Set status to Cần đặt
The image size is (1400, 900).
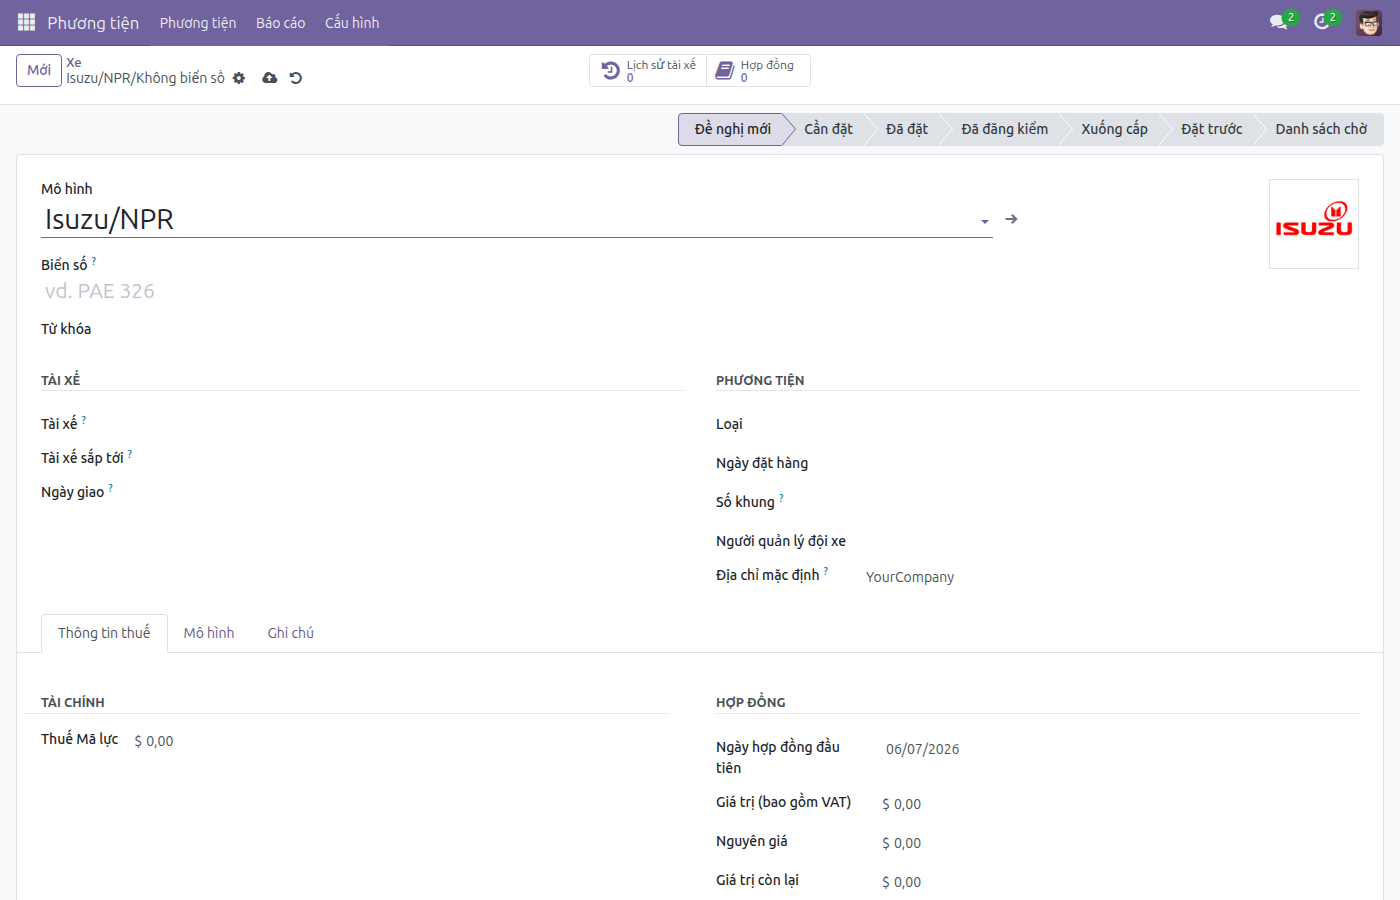(x=828, y=129)
